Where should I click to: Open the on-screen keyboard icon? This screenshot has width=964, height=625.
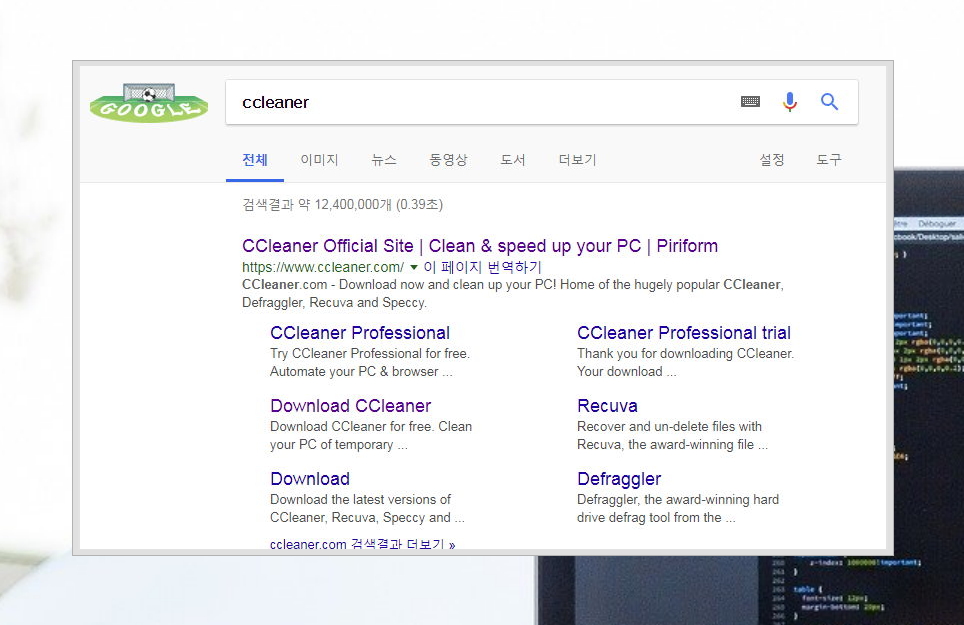(x=750, y=101)
